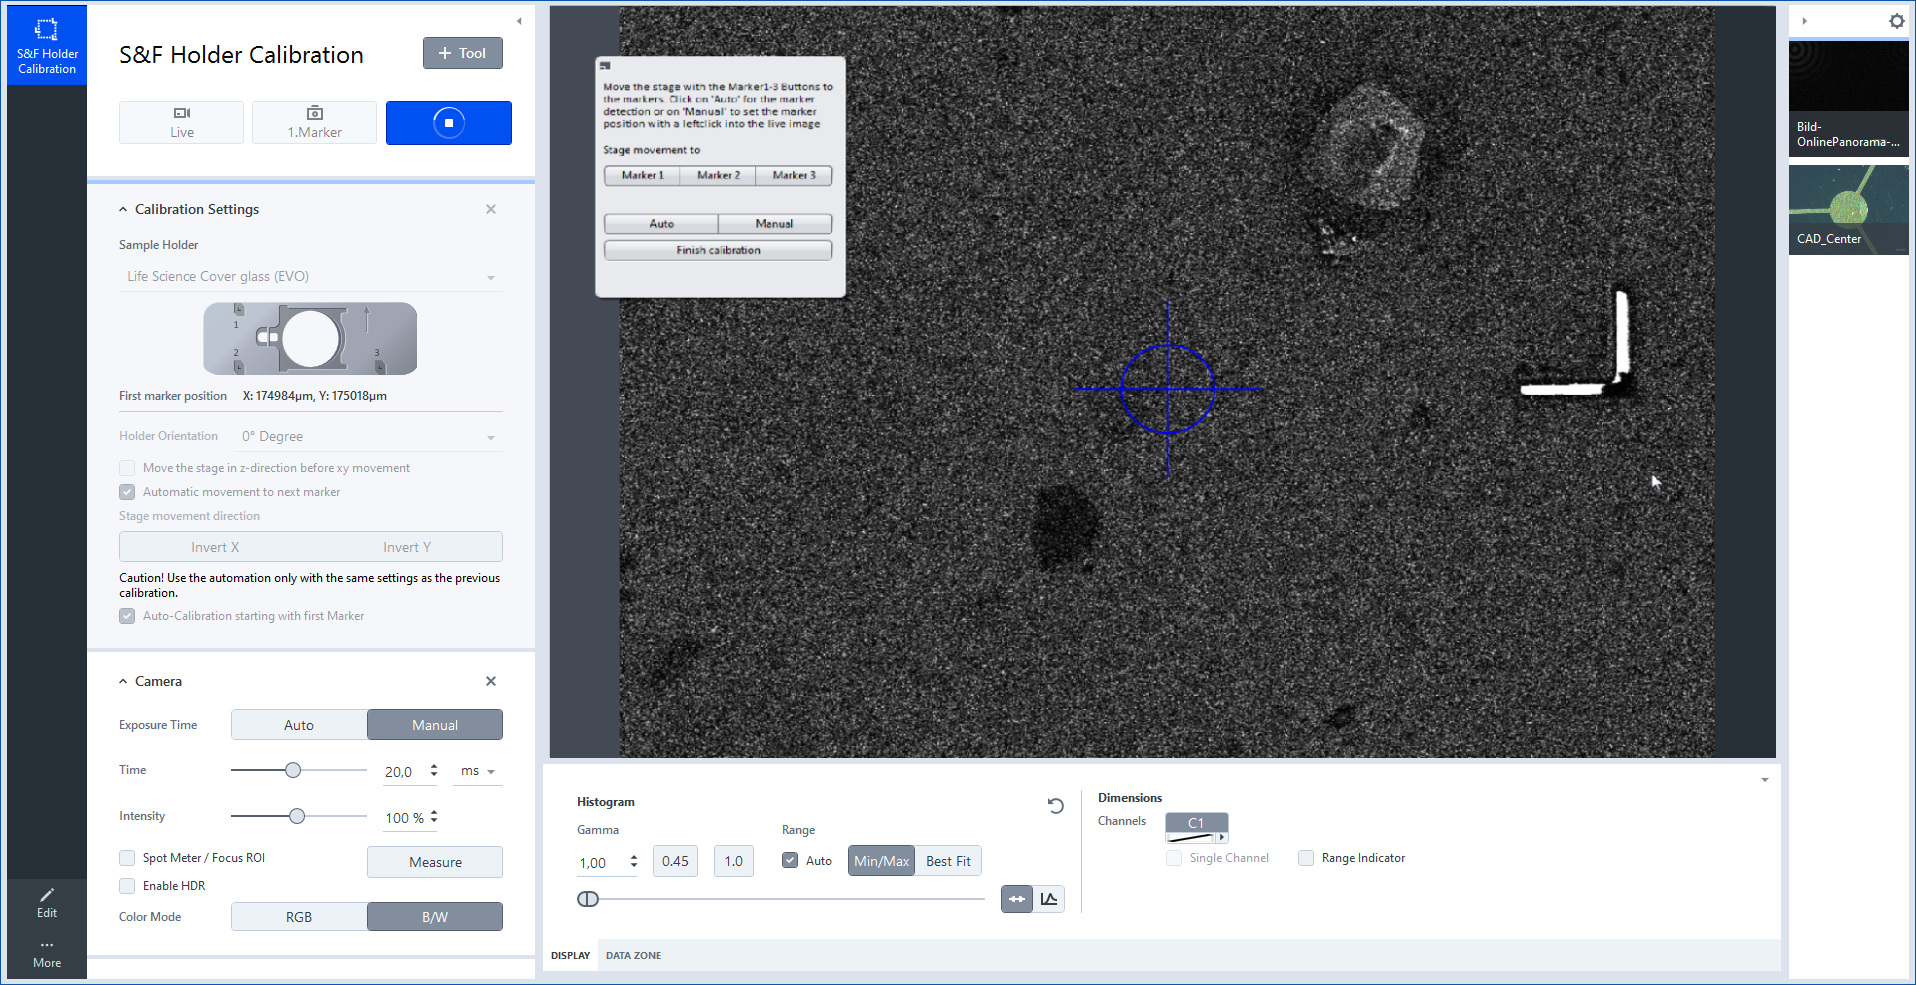Collapse the Camera section
Viewport: 1916px width, 985px height.
(x=123, y=681)
